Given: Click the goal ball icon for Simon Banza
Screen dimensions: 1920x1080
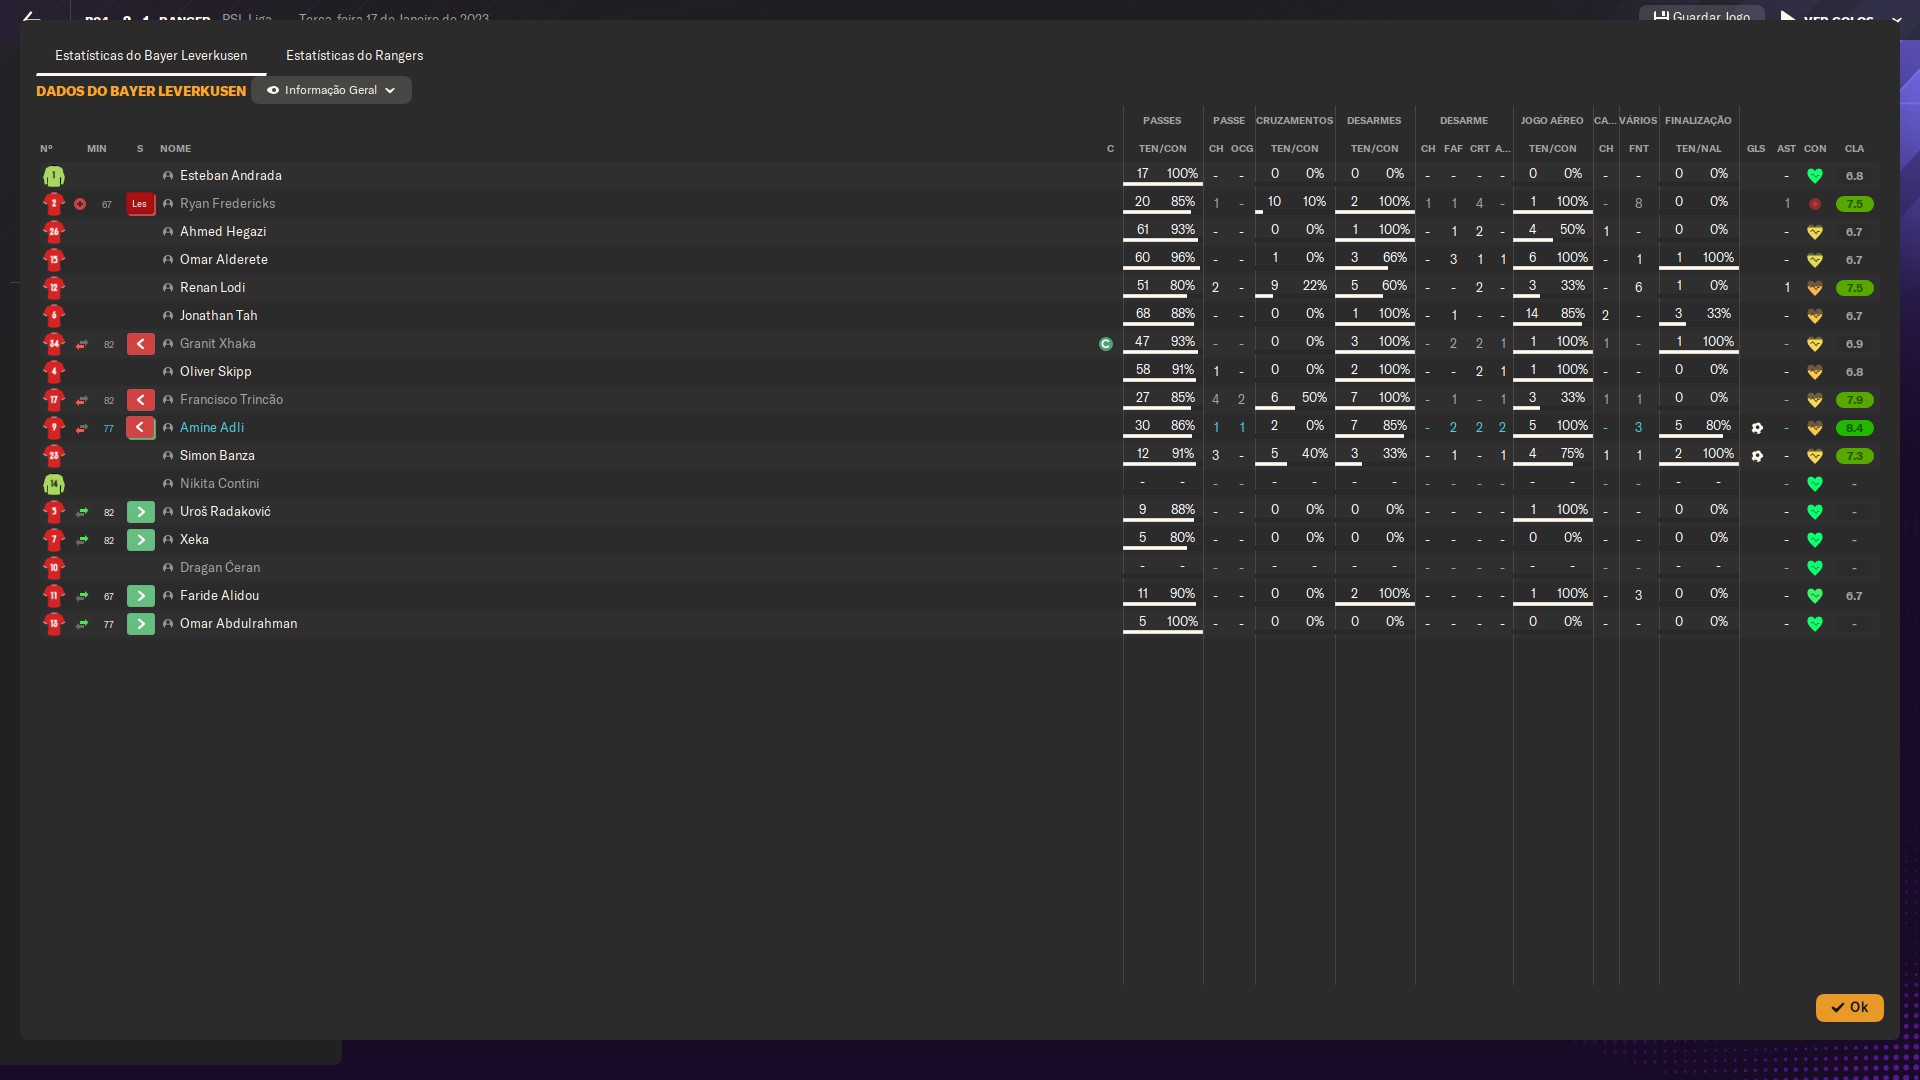Looking at the screenshot, I should (1757, 456).
